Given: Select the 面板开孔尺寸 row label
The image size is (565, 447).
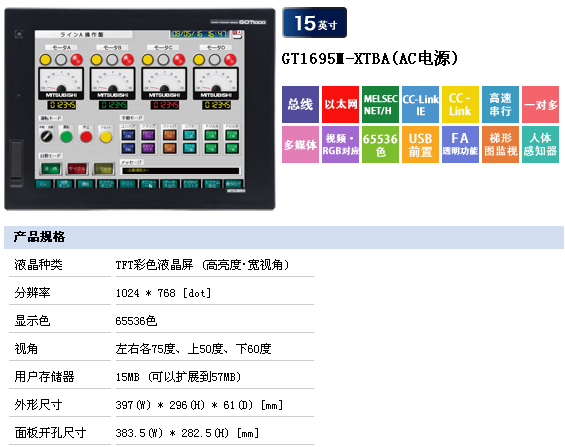Looking at the screenshot, I should tap(50, 433).
